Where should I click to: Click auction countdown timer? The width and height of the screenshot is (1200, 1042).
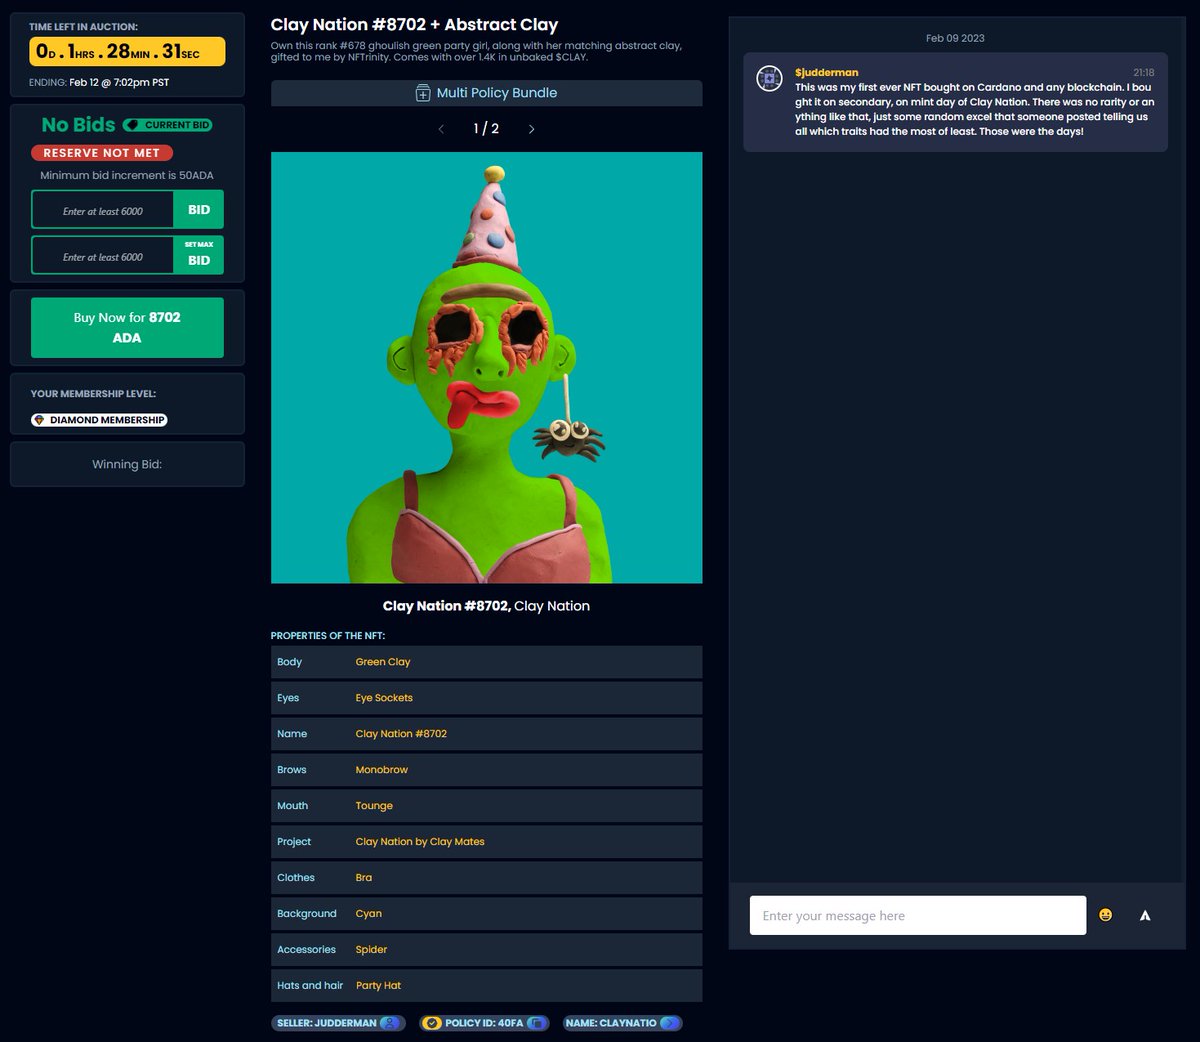click(127, 51)
